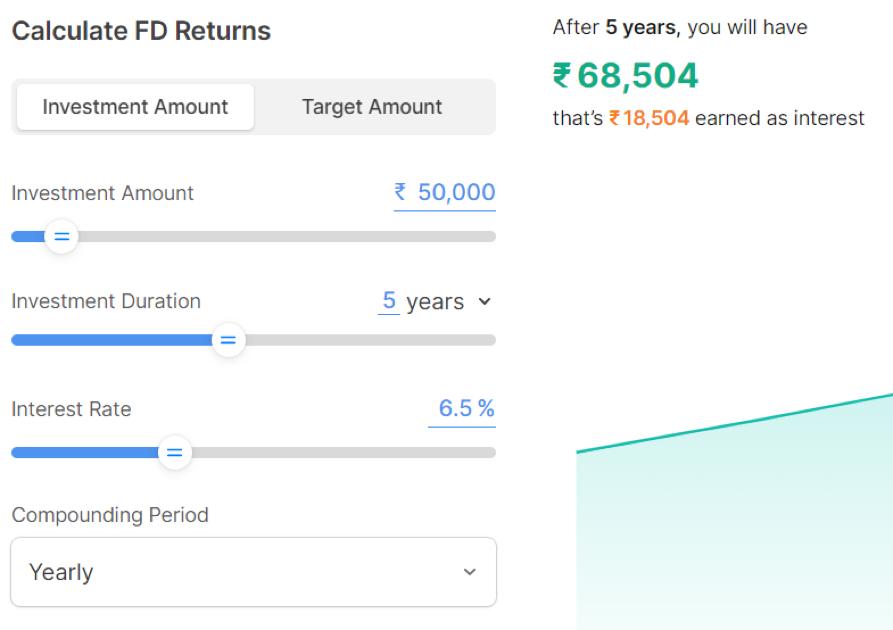This screenshot has width=893, height=630.
Task: Click the green rupee icon beside 68,504
Action: point(562,76)
